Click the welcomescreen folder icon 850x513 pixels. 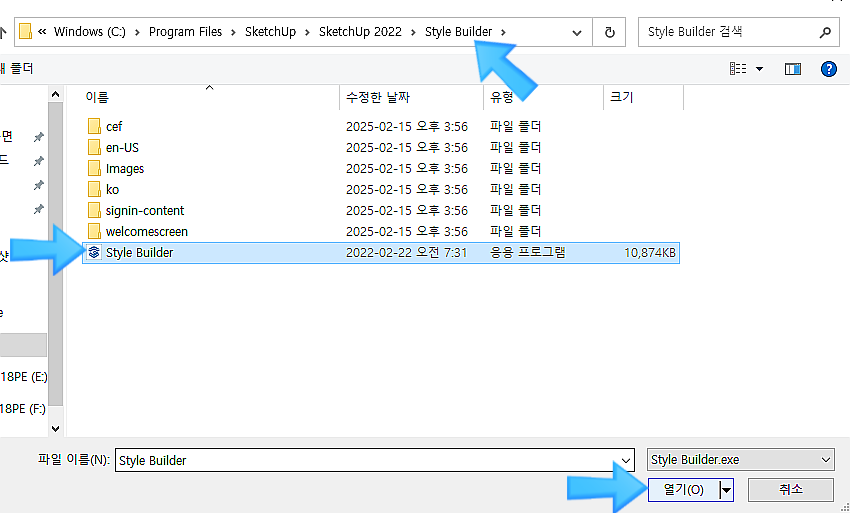(x=94, y=232)
